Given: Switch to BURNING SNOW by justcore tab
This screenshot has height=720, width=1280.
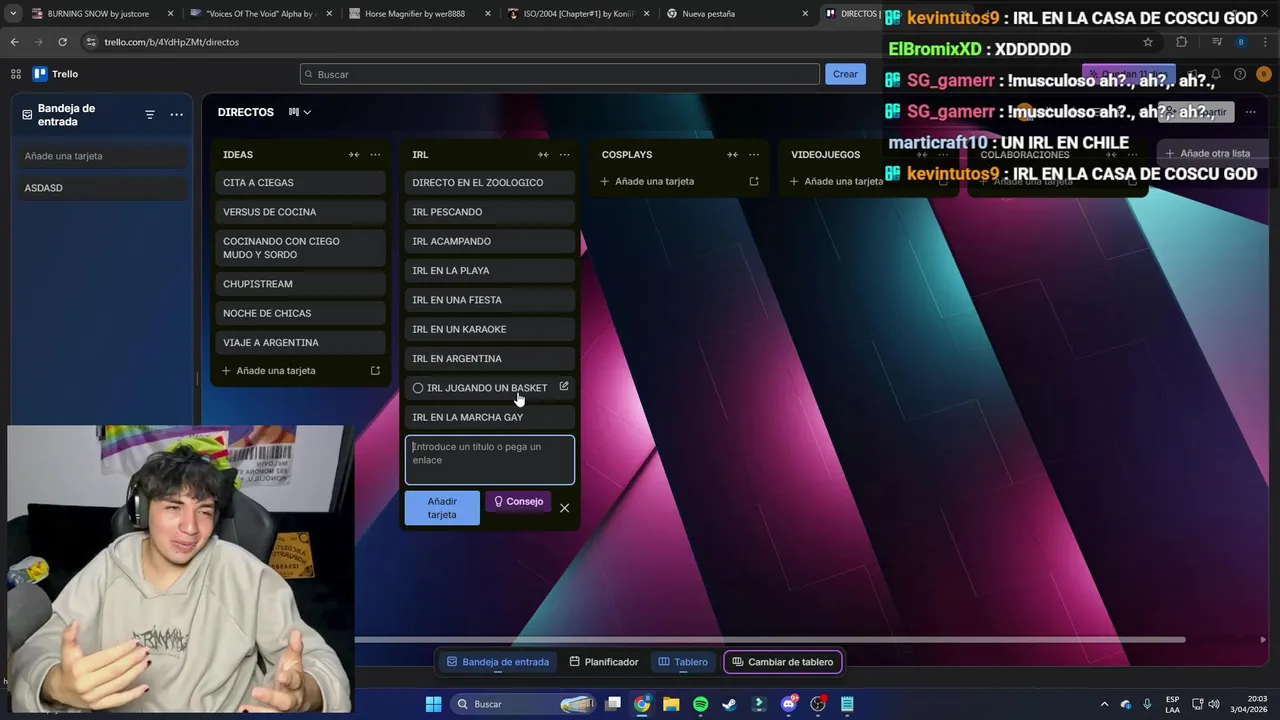Looking at the screenshot, I should pyautogui.click(x=98, y=14).
